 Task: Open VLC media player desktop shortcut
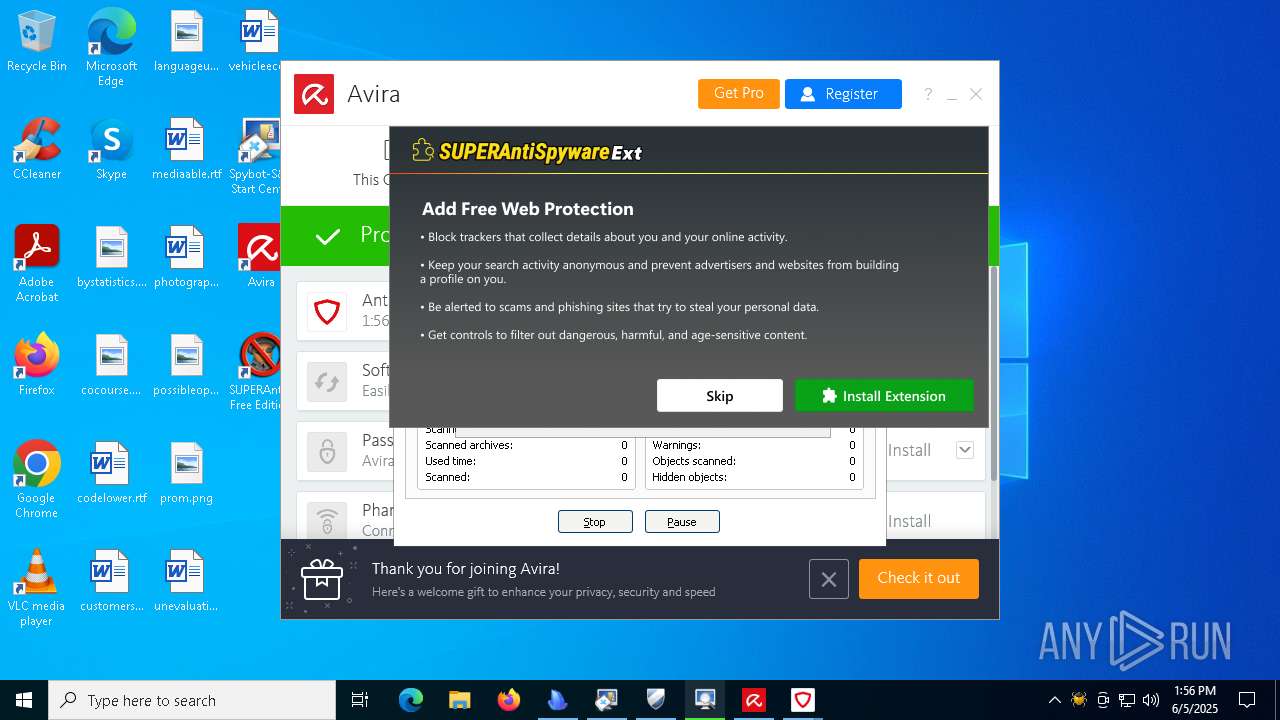click(37, 588)
